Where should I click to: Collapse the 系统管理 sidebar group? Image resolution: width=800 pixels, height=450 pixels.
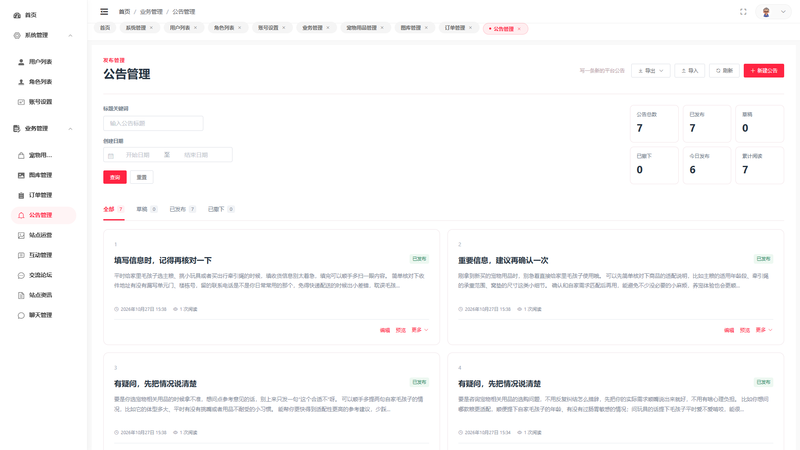pos(70,36)
